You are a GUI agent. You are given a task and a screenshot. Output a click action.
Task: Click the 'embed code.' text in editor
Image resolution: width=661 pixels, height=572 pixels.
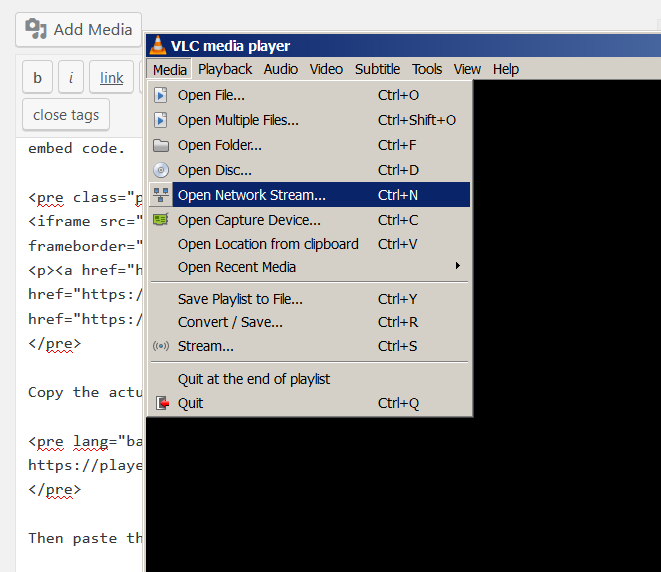point(76,148)
